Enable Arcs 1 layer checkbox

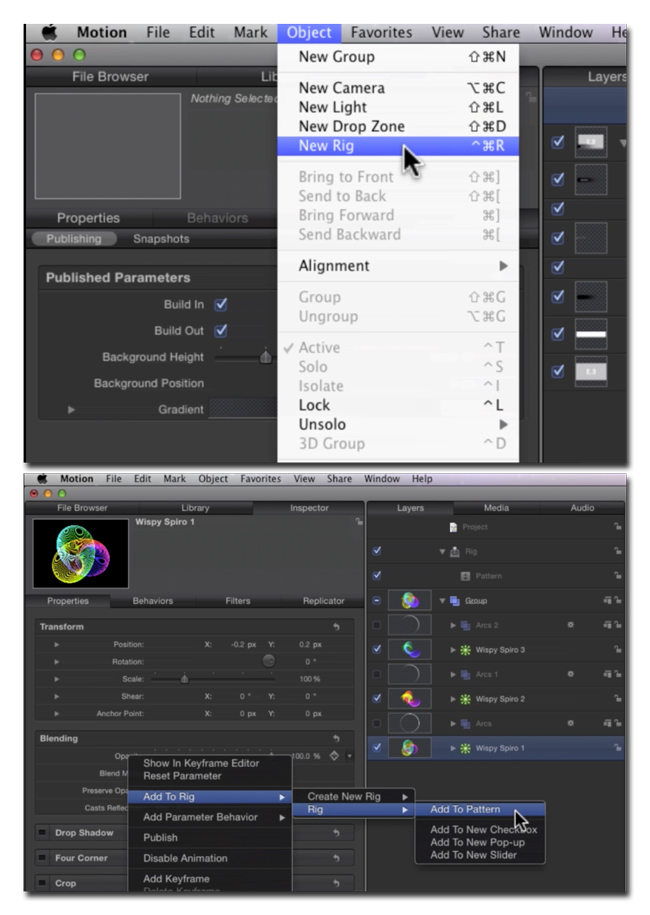coord(377,674)
